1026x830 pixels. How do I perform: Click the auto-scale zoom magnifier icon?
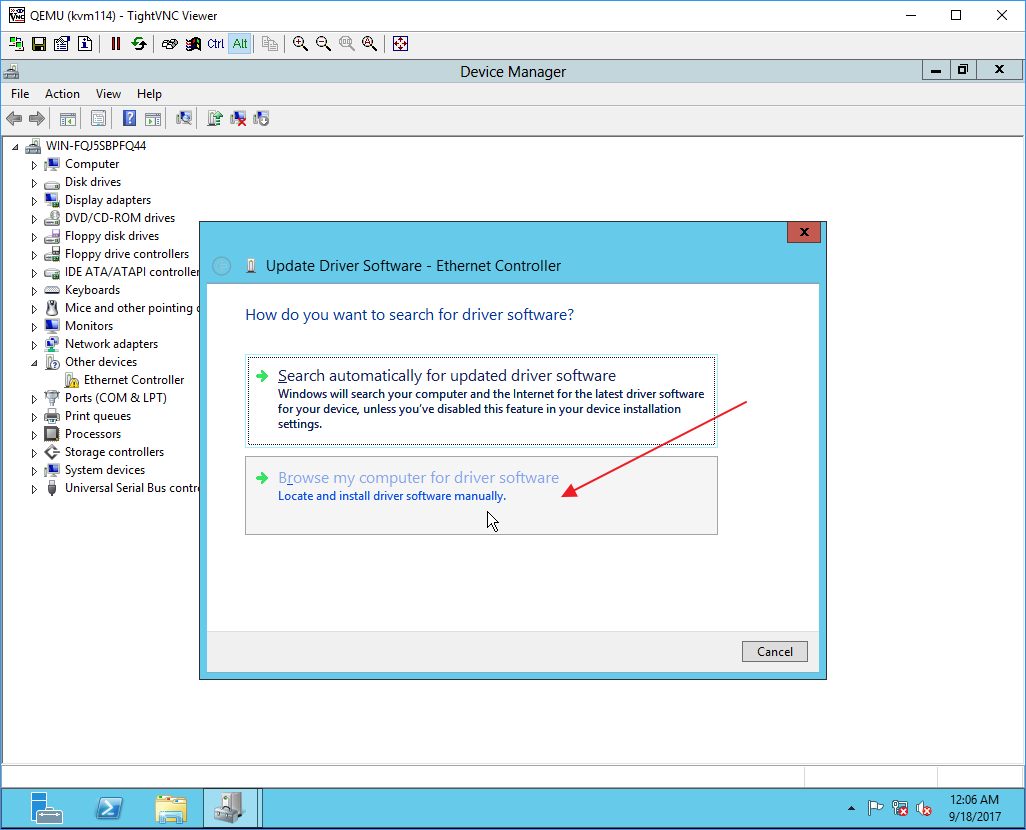point(369,44)
